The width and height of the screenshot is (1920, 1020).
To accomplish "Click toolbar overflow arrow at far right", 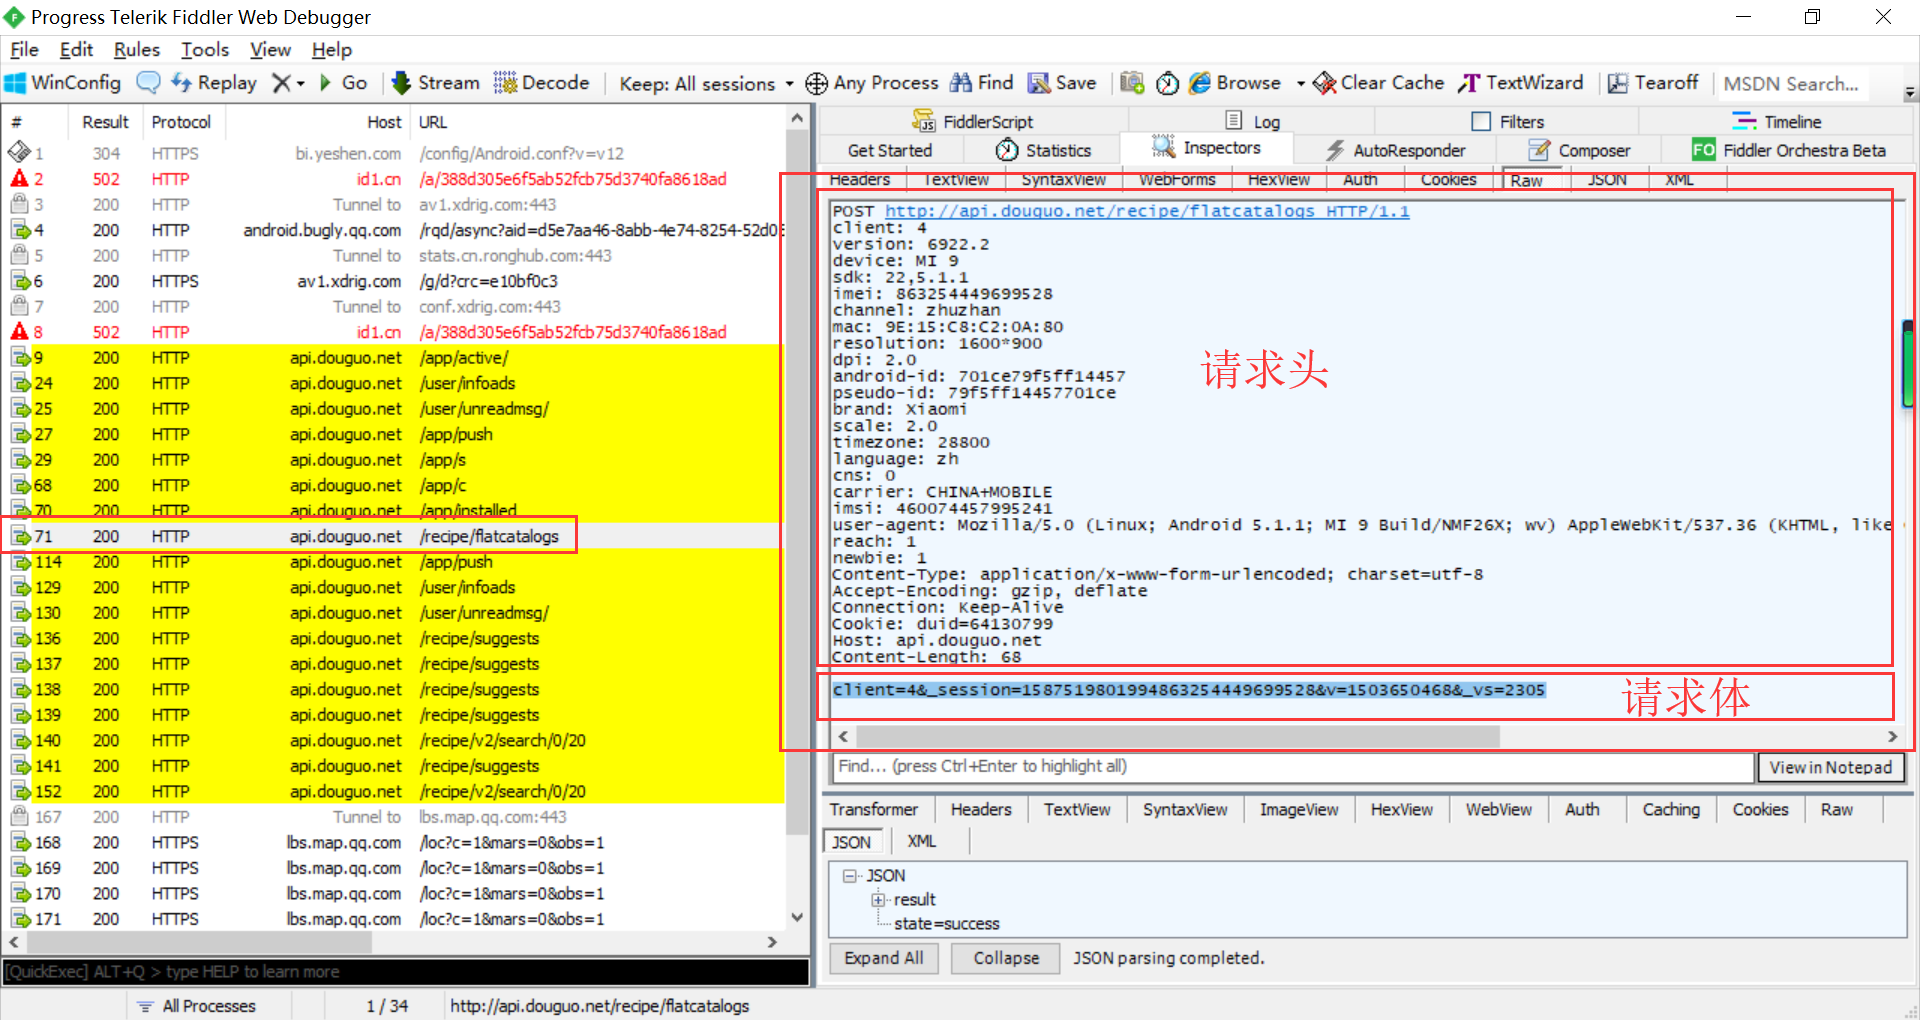I will point(1910,92).
